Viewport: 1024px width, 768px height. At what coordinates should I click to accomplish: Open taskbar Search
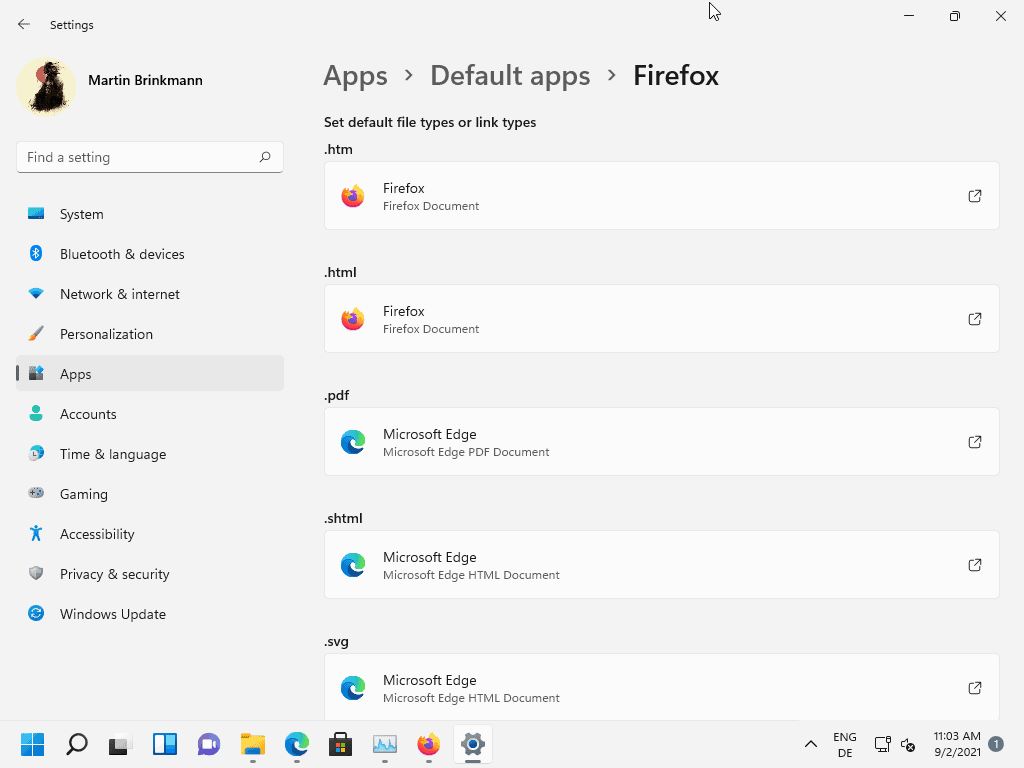coord(76,744)
